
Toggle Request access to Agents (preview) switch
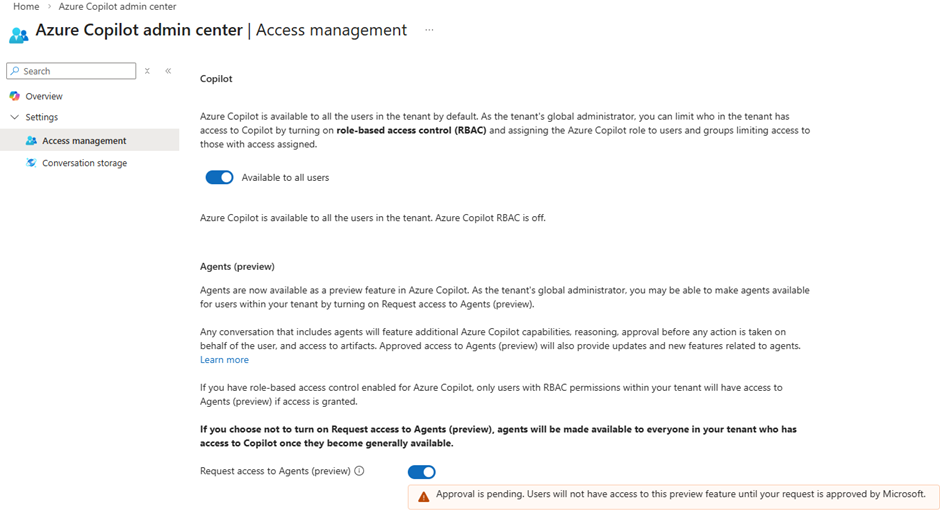pos(421,472)
